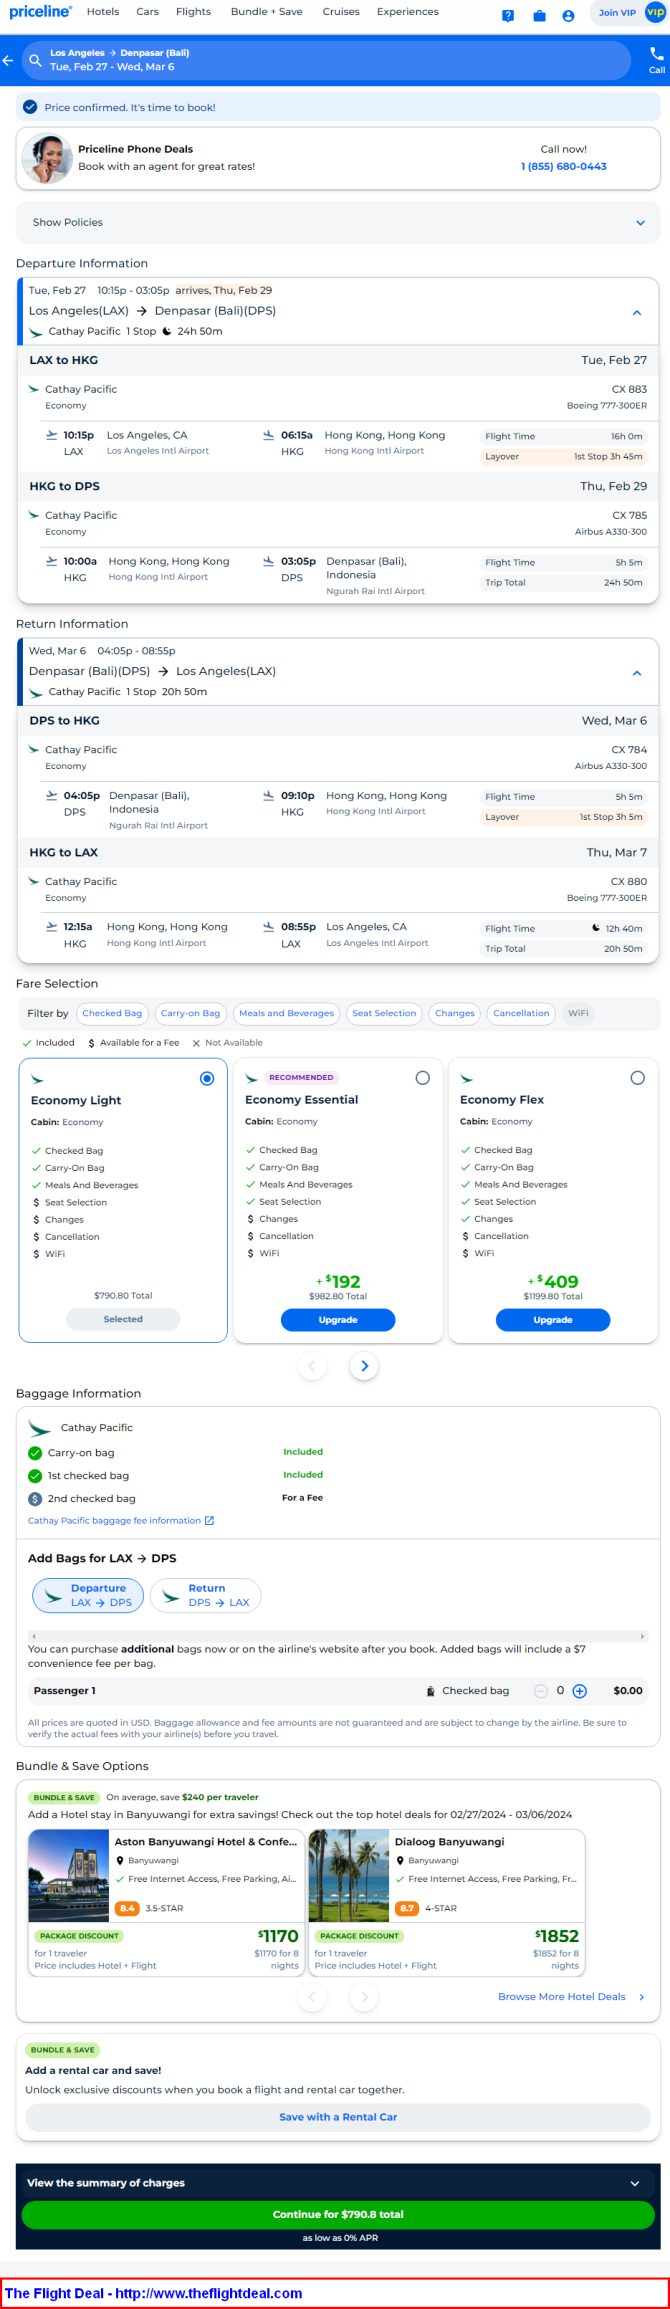Call the phone number 1 (855) 680-0443

coord(564,166)
